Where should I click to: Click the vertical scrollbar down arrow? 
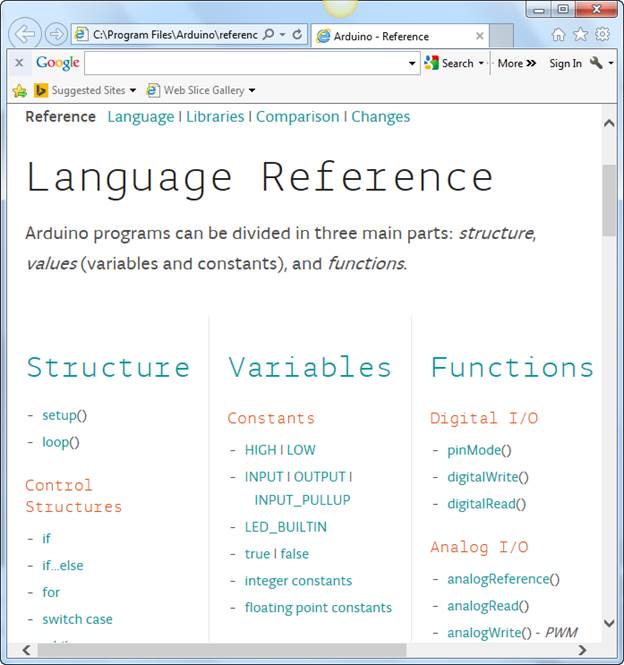tap(609, 628)
